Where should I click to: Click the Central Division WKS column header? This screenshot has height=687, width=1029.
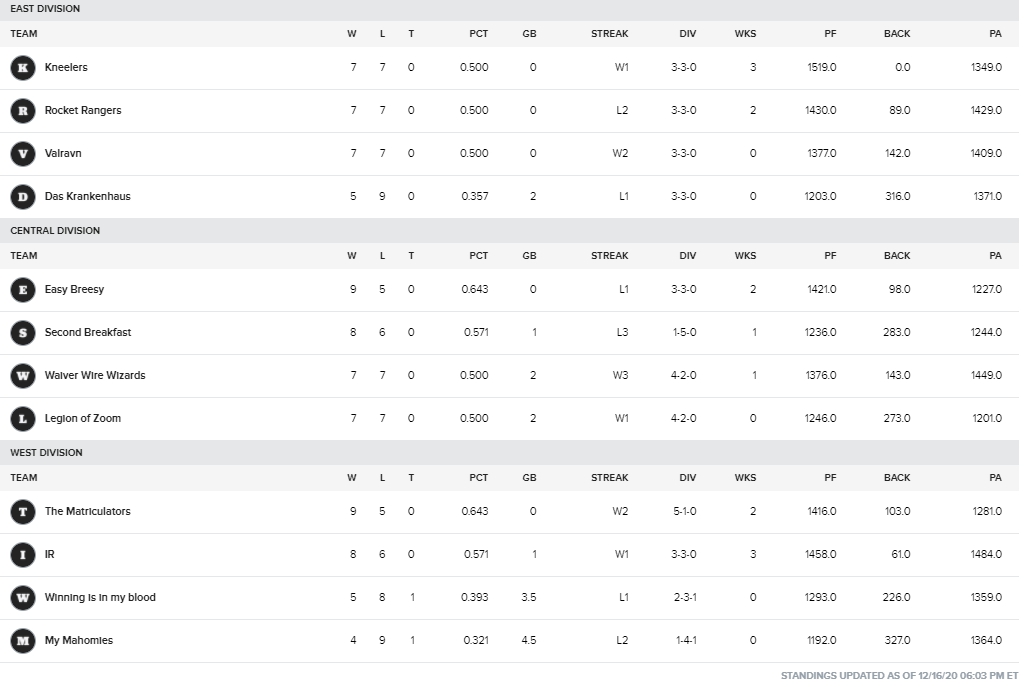click(745, 255)
